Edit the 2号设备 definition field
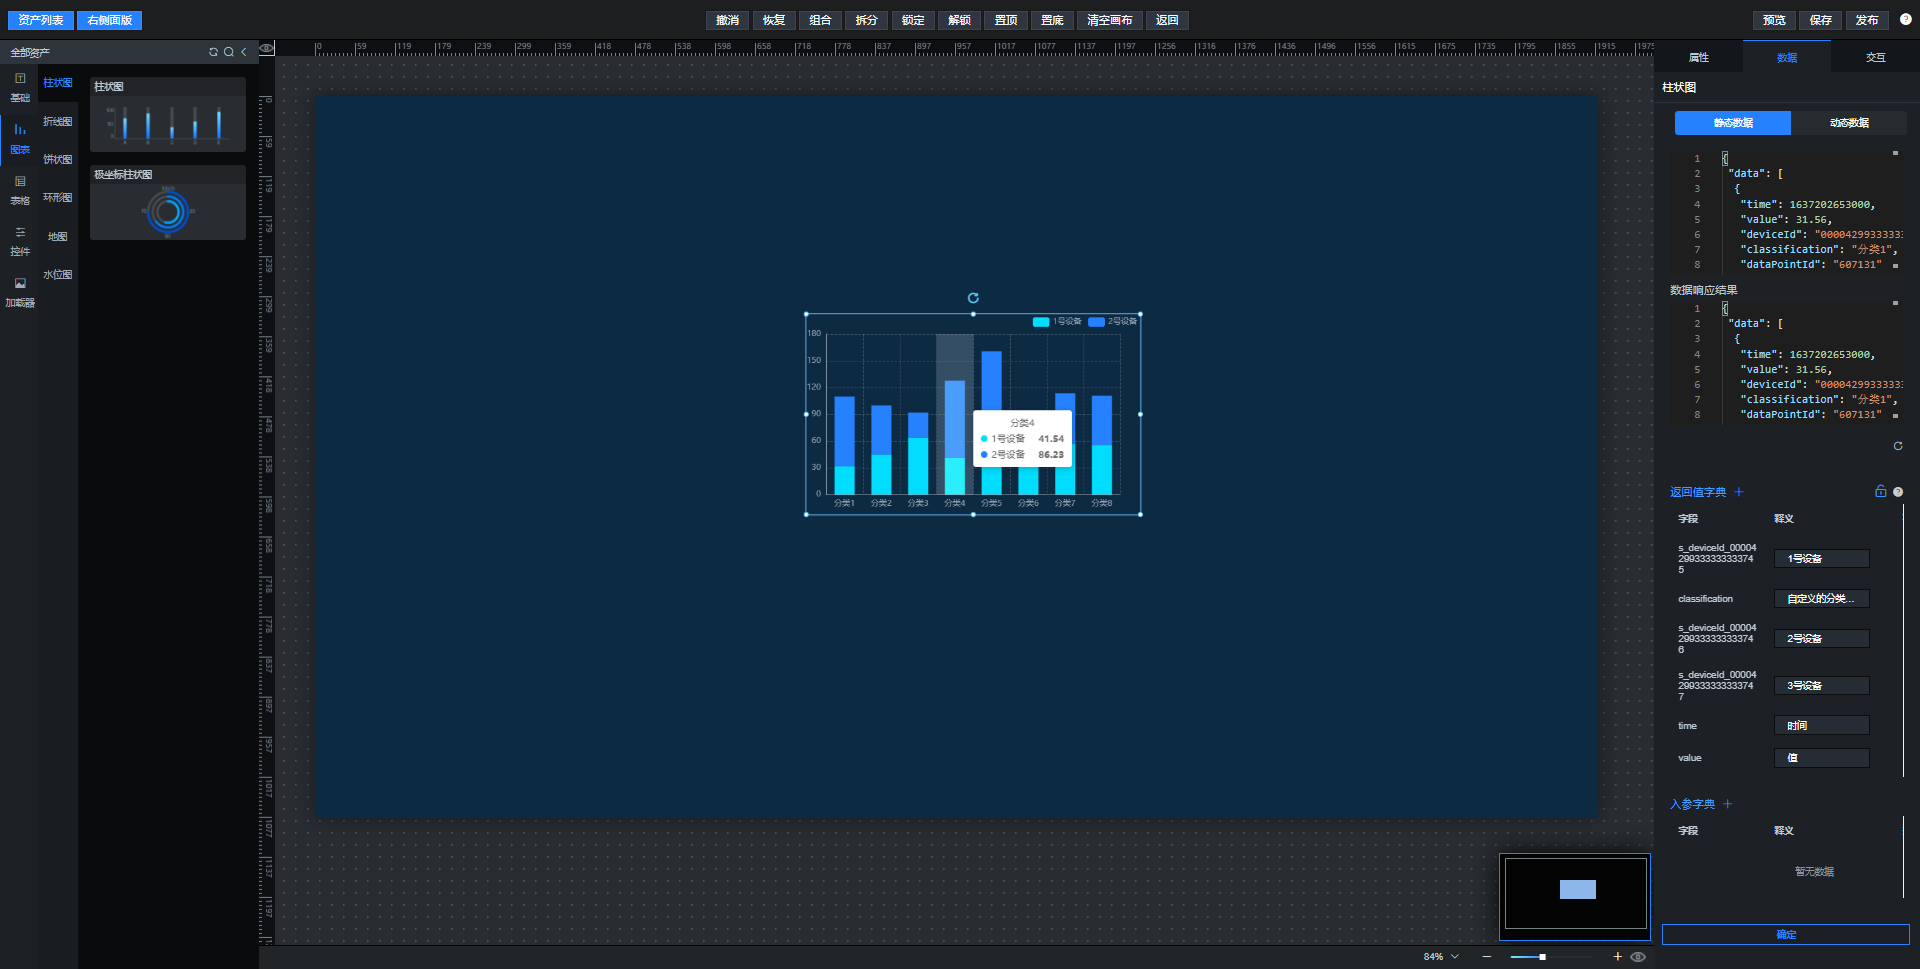 1822,639
